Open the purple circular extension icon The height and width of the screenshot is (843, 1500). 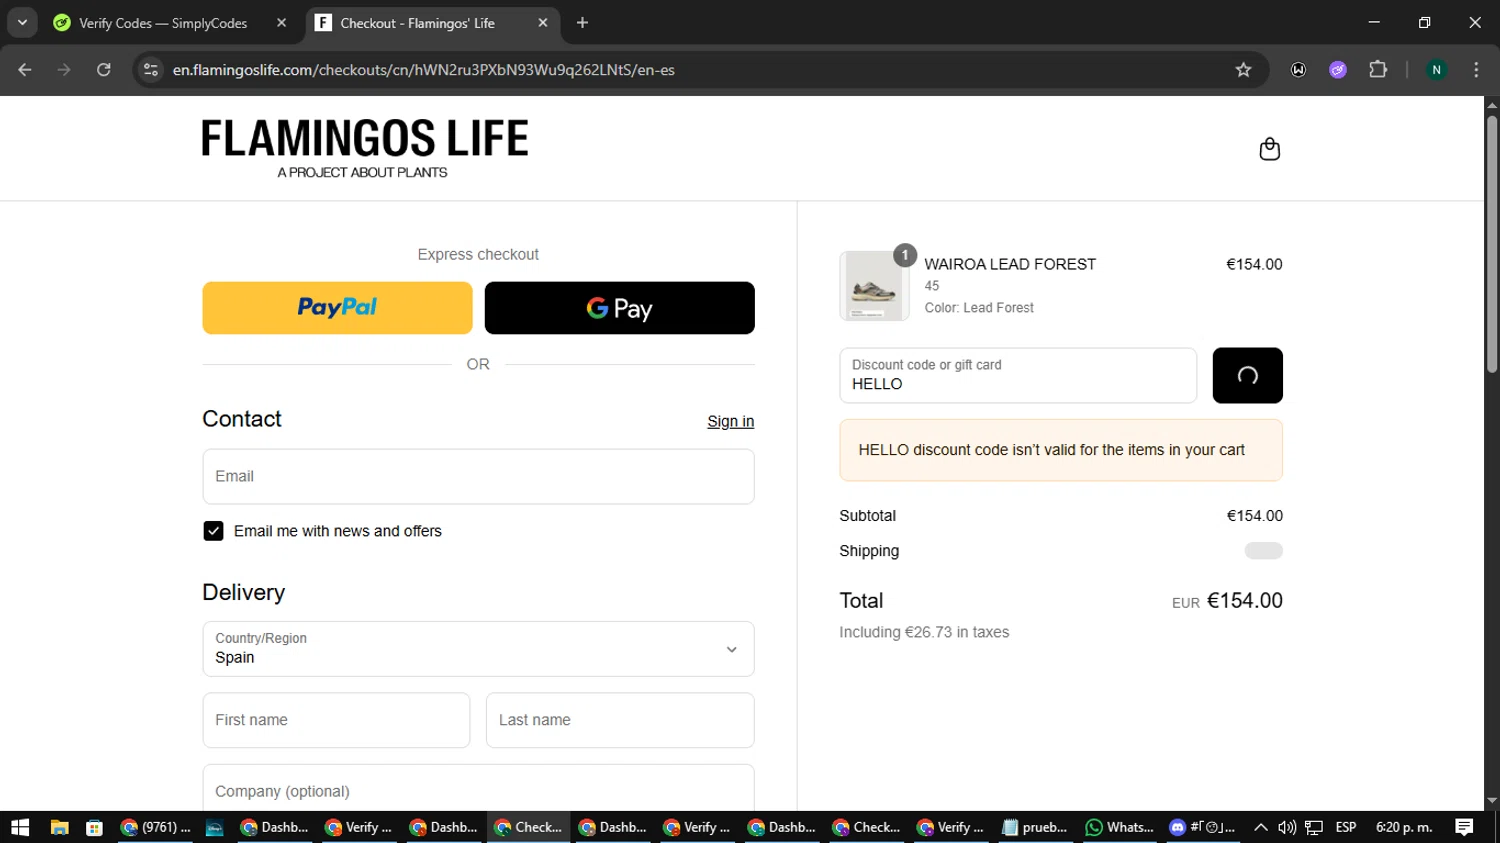[x=1338, y=70]
